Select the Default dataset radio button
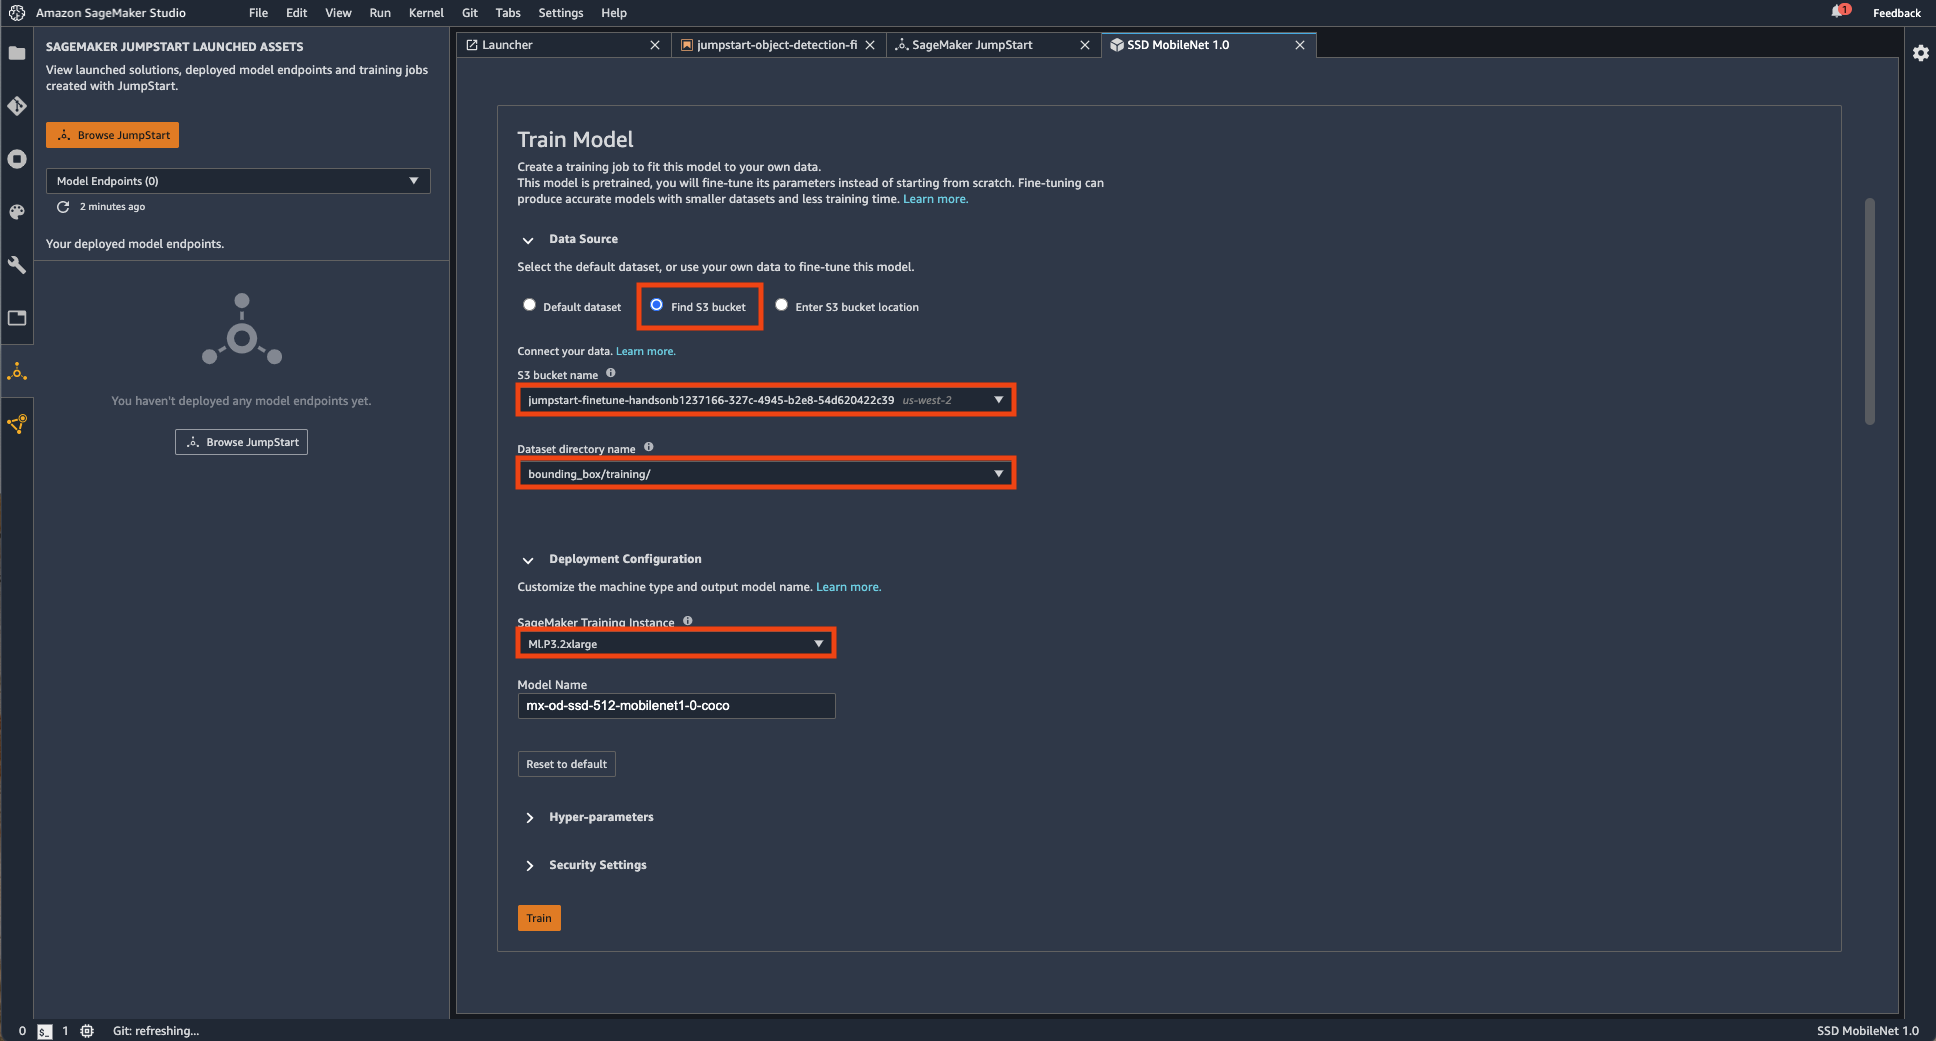This screenshot has width=1936, height=1041. 530,305
